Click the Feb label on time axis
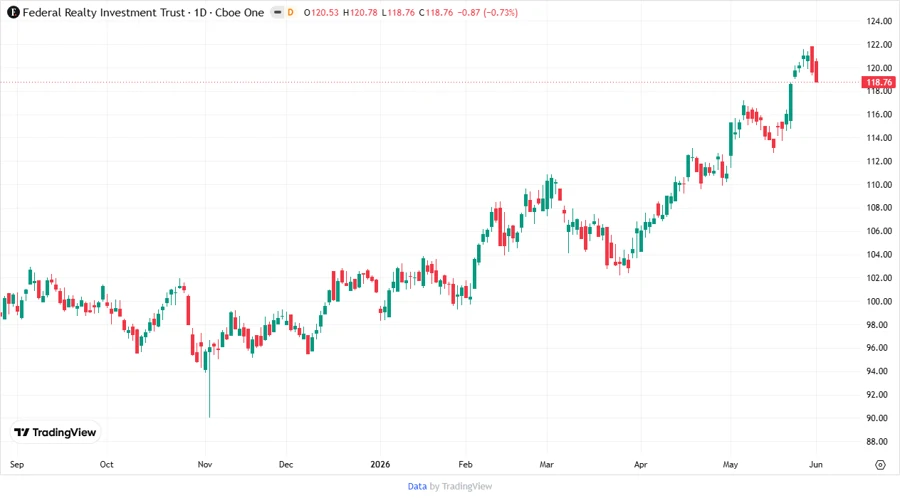Screen dimensions: 900x498 (465, 465)
